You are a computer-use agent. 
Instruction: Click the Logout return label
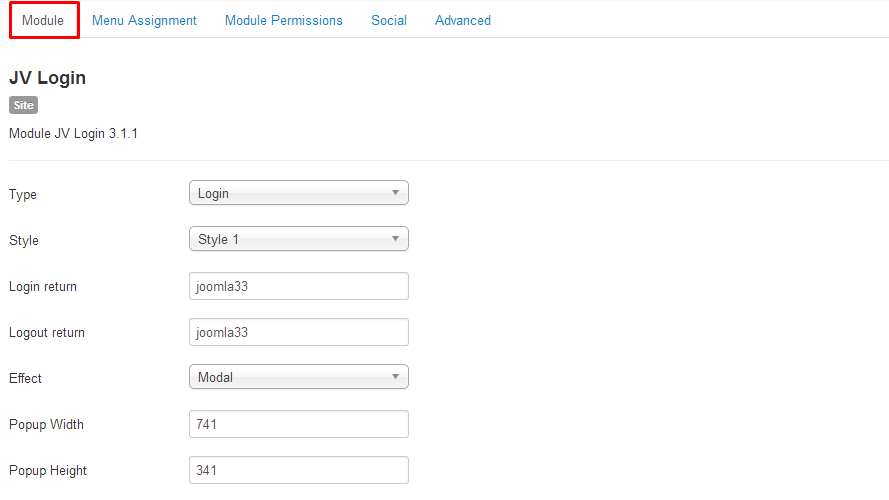pos(46,333)
